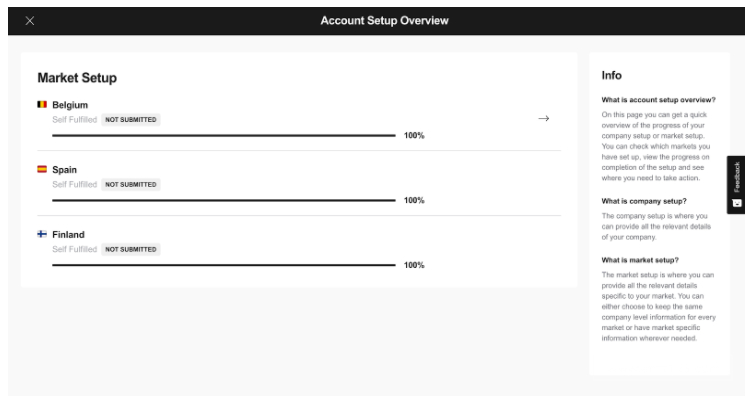
Task: Click the Finland progress bar
Action: (x=223, y=265)
